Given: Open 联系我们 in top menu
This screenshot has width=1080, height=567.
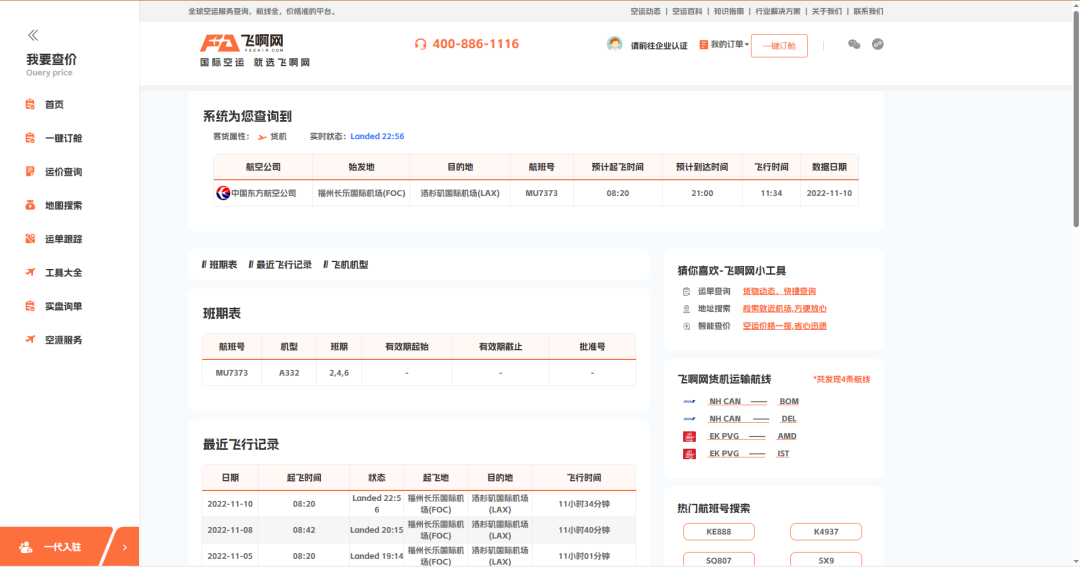Looking at the screenshot, I should (869, 11).
